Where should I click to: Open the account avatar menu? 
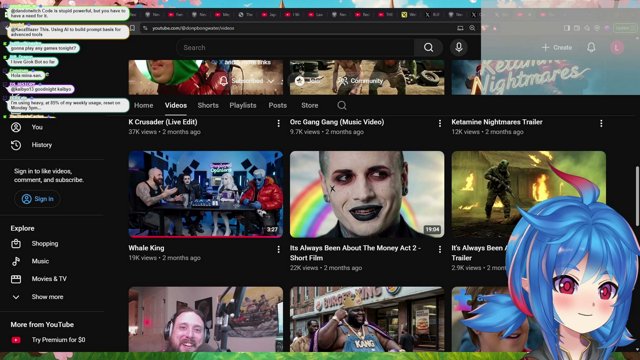point(617,47)
